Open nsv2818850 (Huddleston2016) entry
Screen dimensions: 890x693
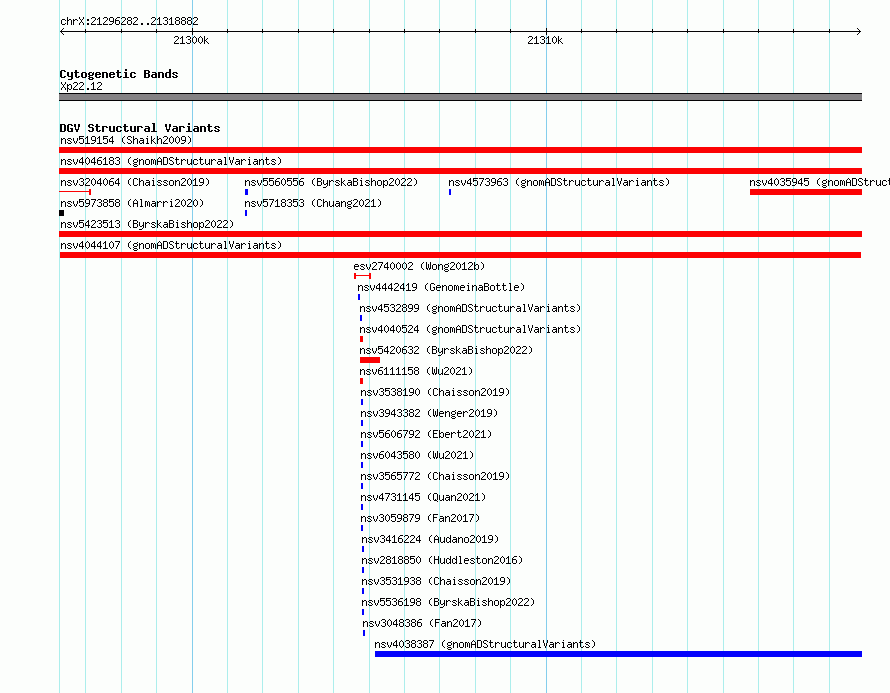(442, 560)
